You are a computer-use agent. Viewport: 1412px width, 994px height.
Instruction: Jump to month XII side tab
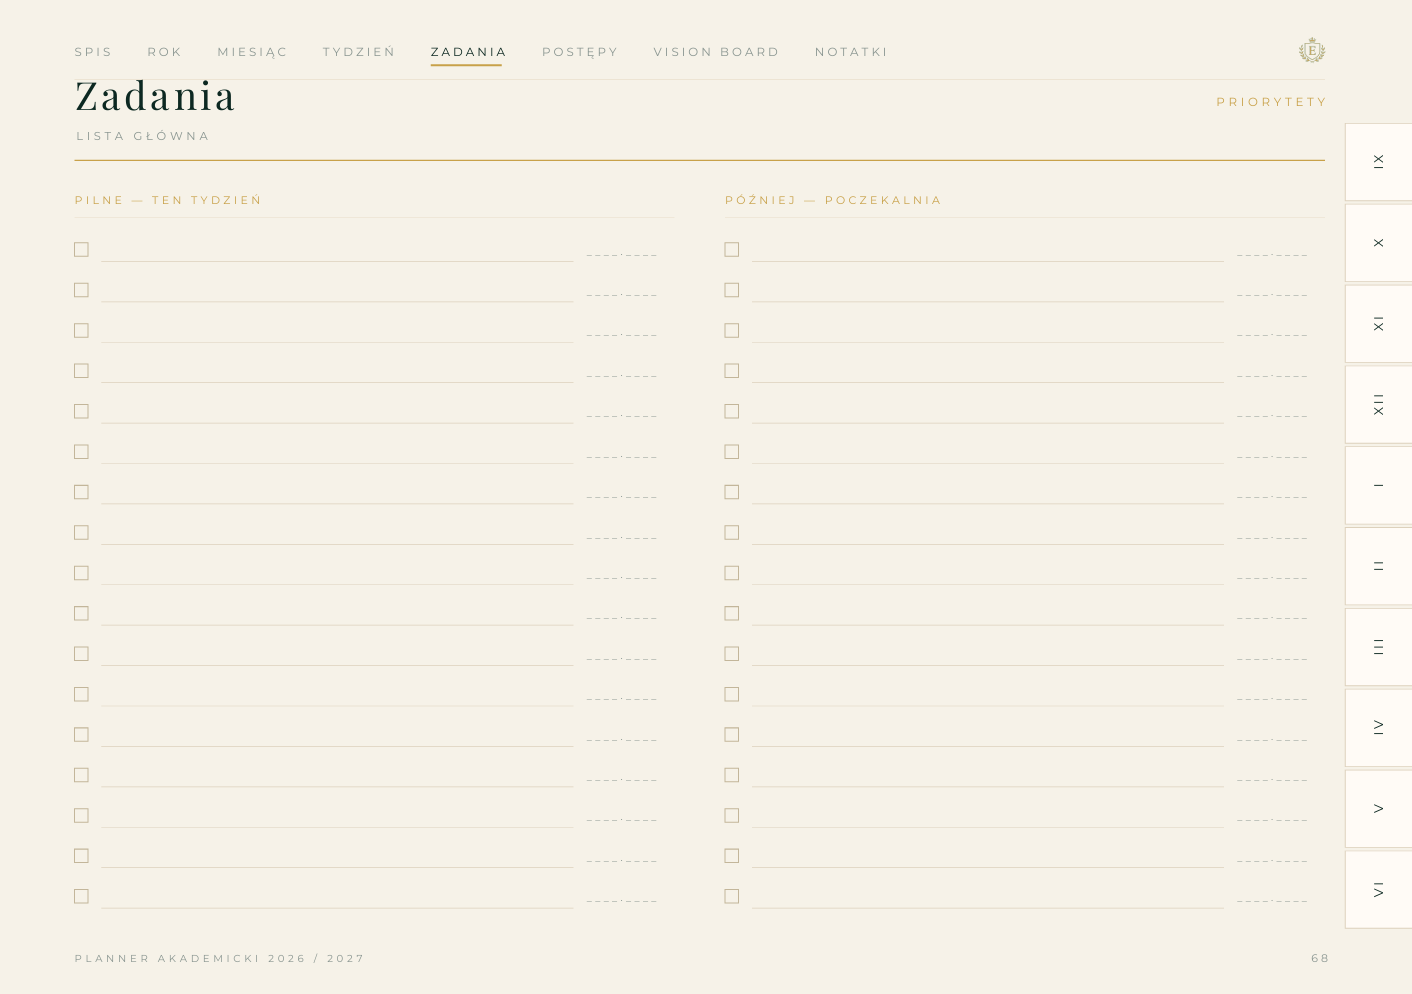[1379, 404]
